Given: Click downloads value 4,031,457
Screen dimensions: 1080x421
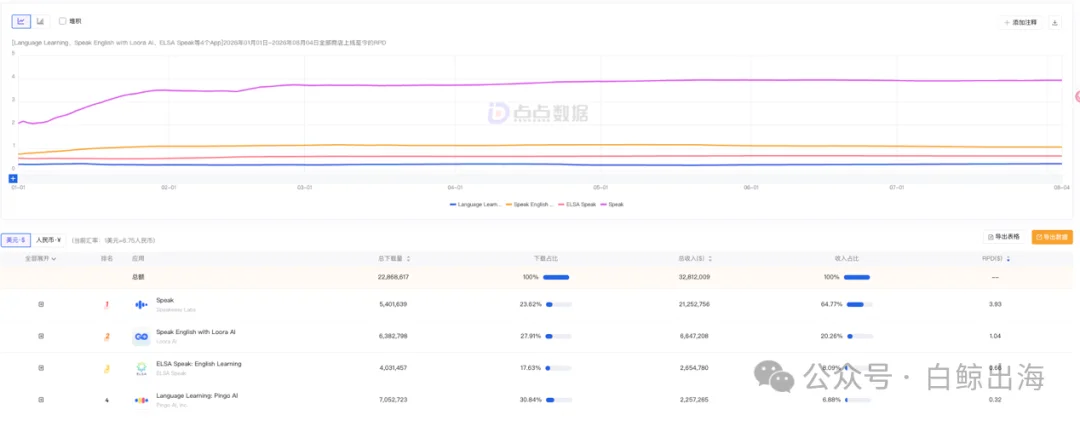Looking at the screenshot, I should (x=393, y=368).
